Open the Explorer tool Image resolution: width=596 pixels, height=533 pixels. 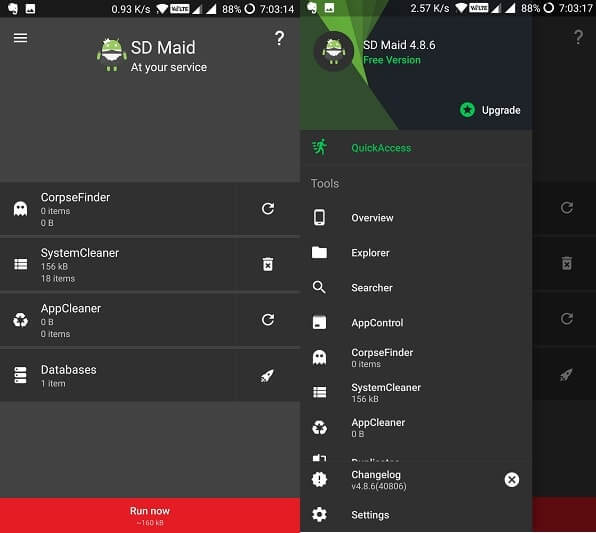[x=416, y=253]
